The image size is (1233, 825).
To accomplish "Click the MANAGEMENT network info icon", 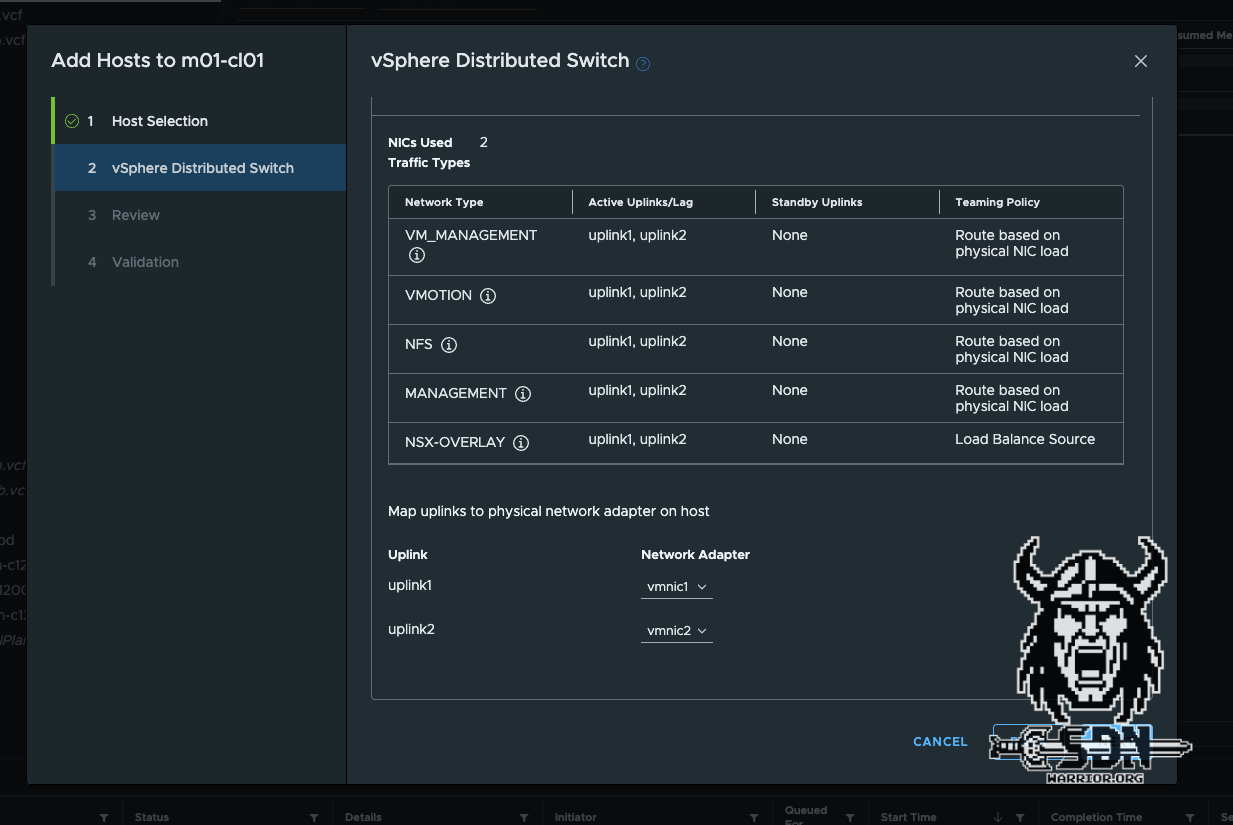I will 523,394.
